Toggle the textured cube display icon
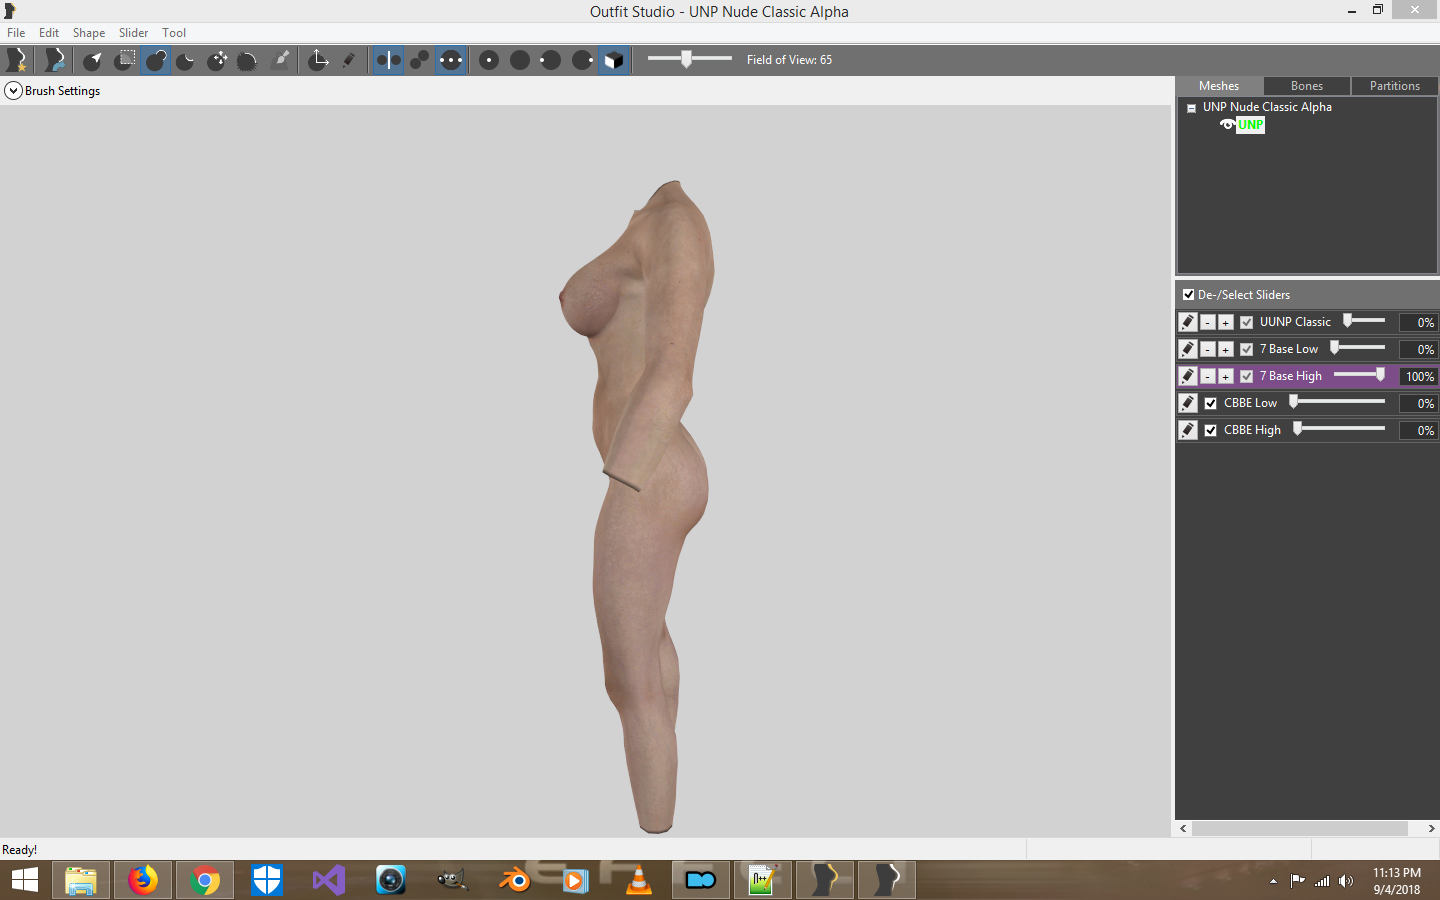Viewport: 1440px width, 900px height. click(x=614, y=60)
